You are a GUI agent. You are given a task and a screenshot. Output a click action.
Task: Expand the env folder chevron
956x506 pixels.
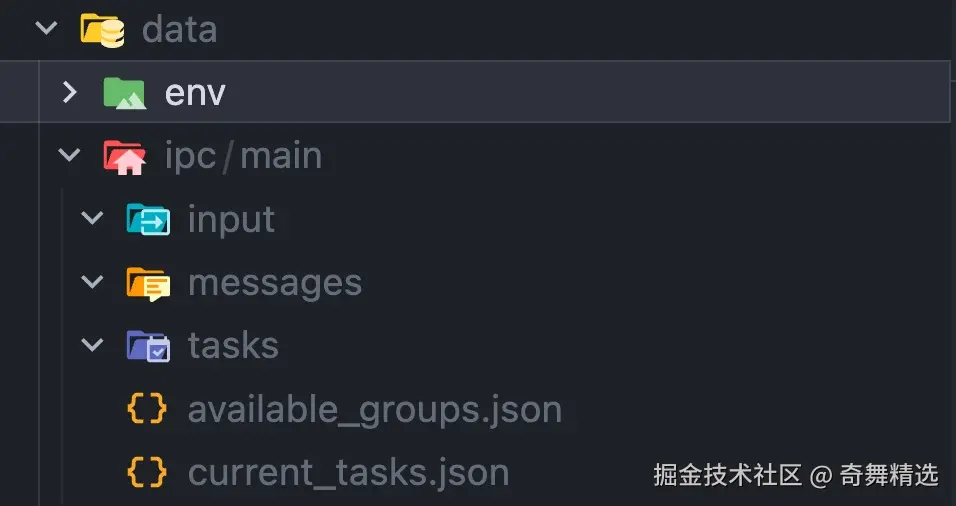[69, 93]
